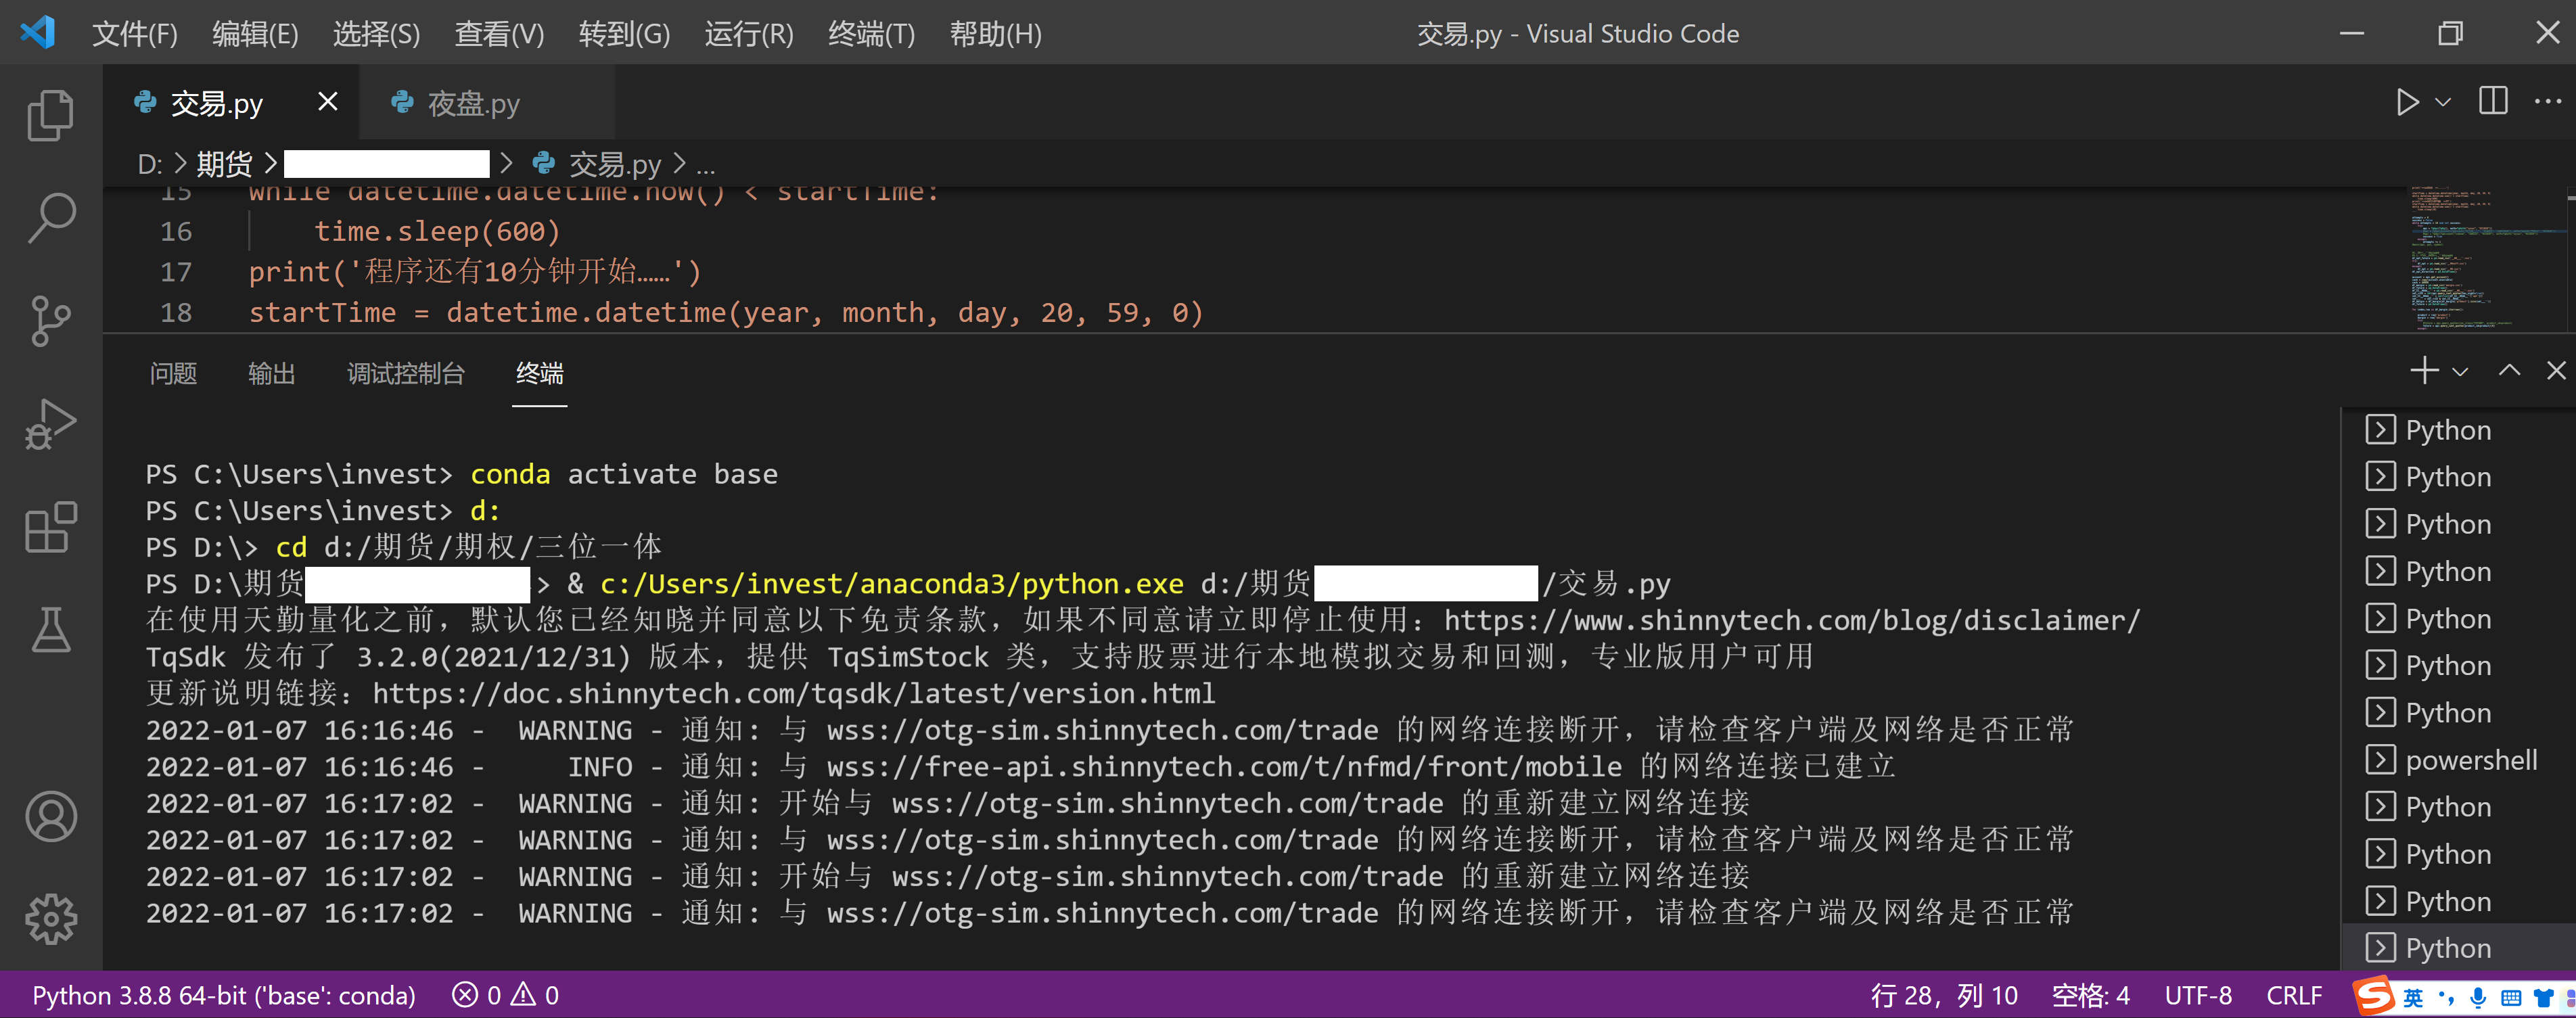
Task: Click the code minimap preview
Action: coord(2487,258)
